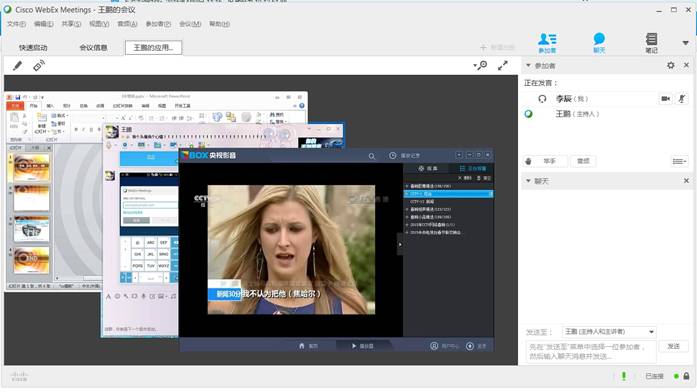Viewport: 697px width, 392px height.
Task: Click the 发送 send button
Action: coord(673,346)
